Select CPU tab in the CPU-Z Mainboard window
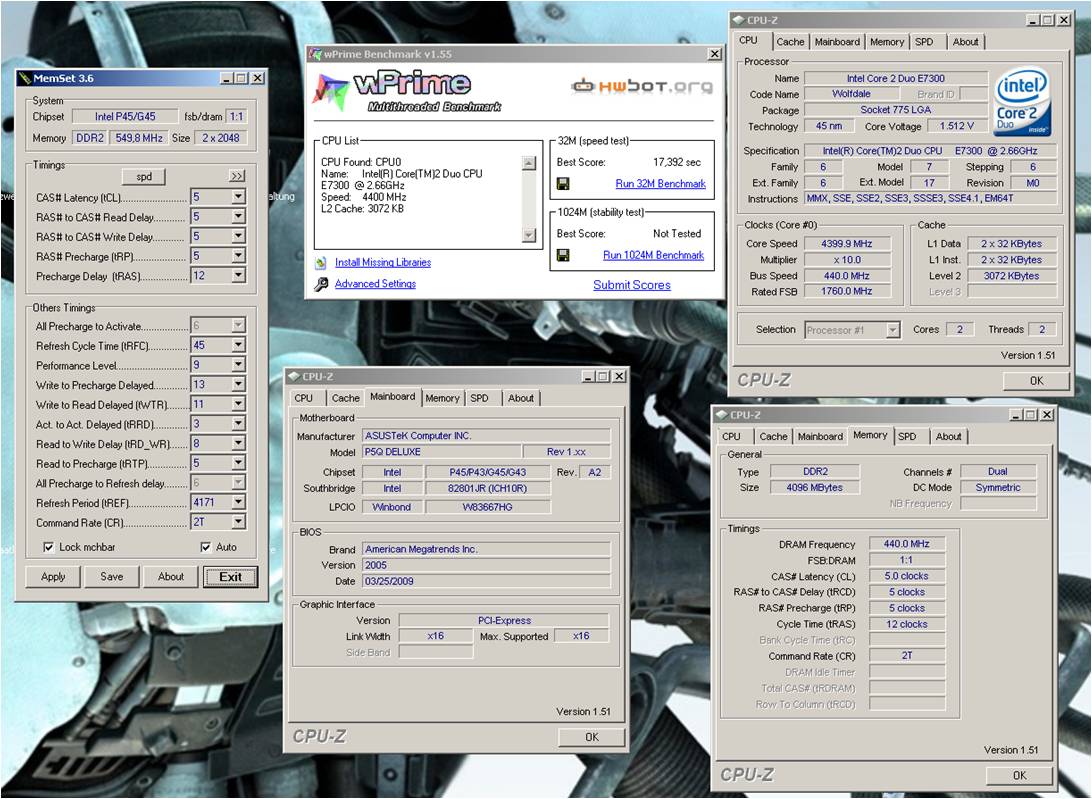This screenshot has height=799, width=1092. pyautogui.click(x=304, y=398)
